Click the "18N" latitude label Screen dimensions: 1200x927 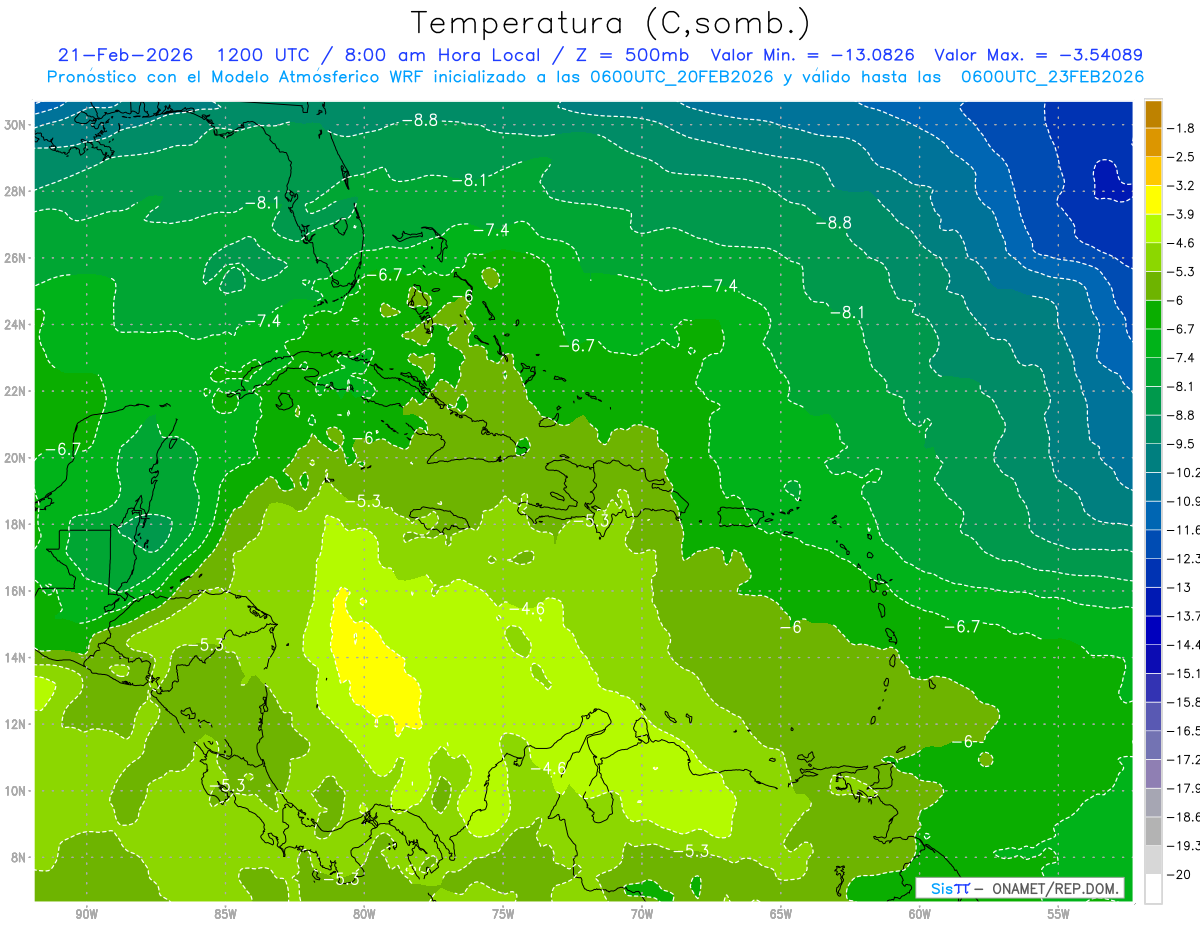click(x=17, y=524)
